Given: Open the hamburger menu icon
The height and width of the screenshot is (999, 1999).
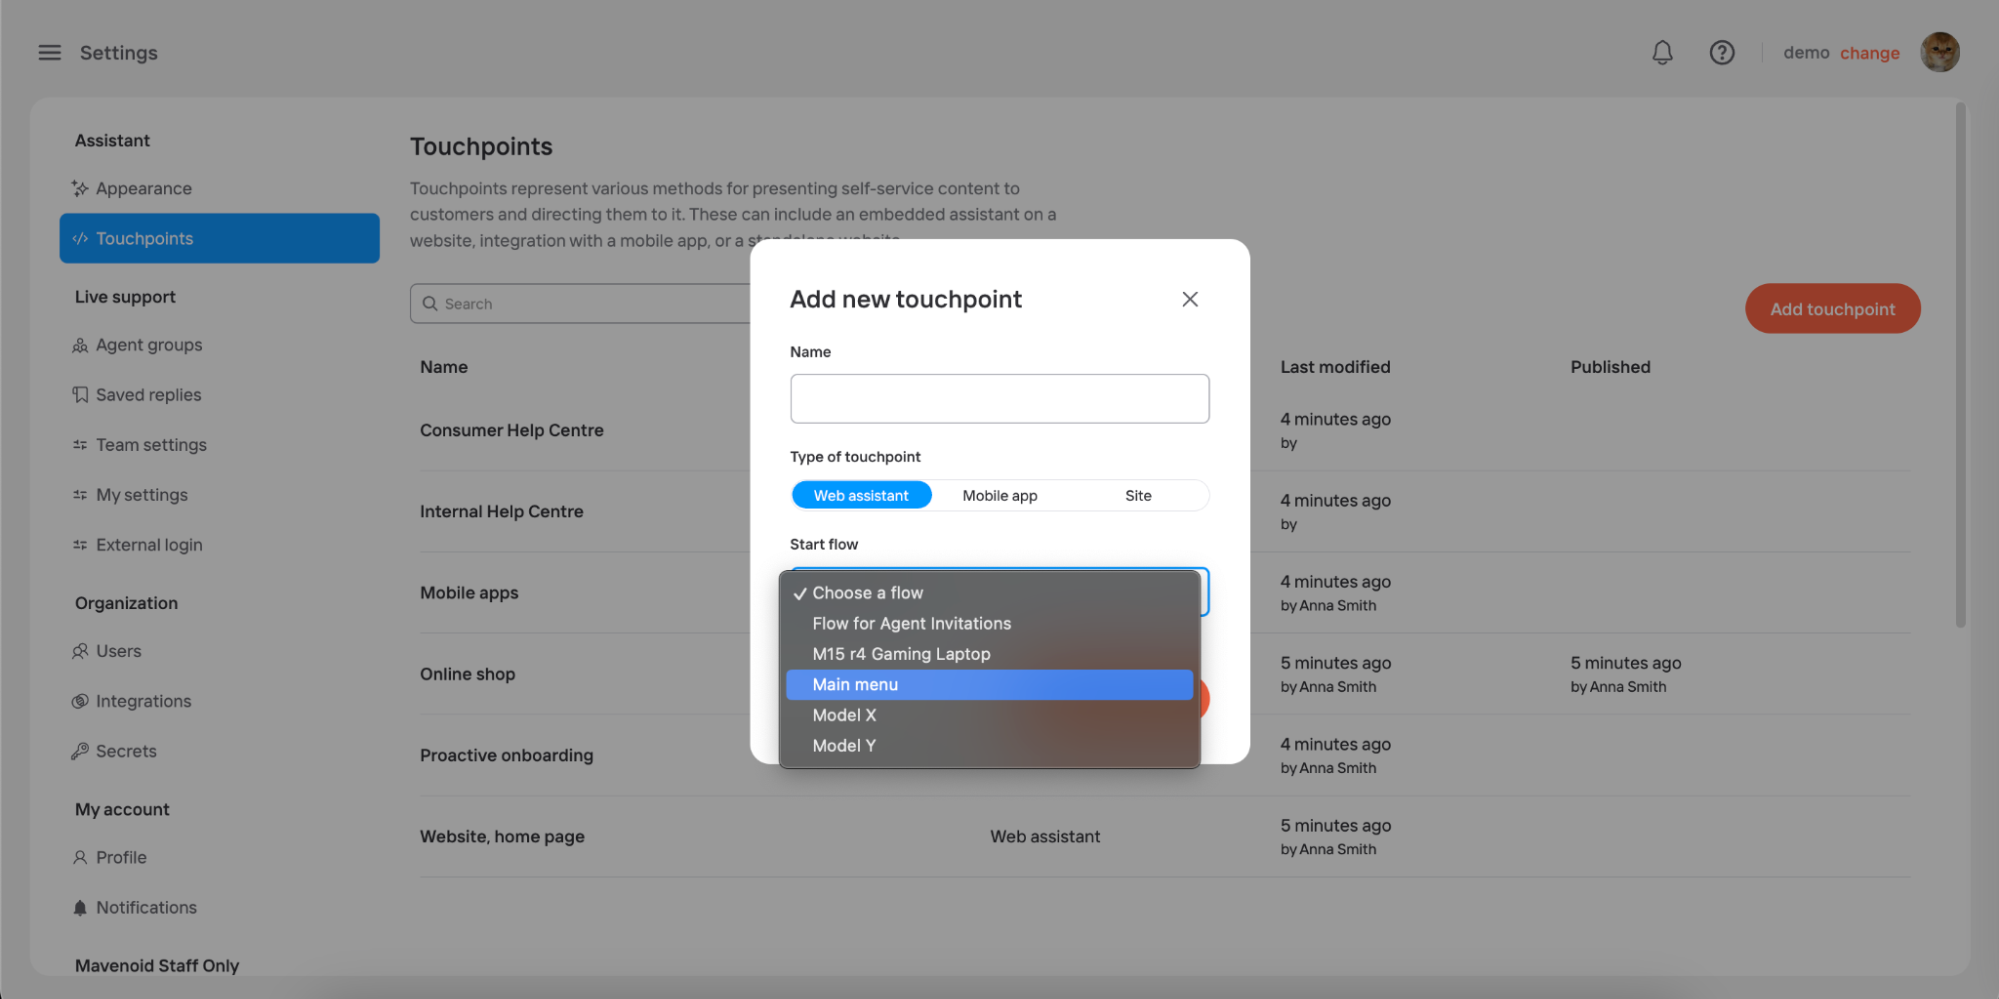Looking at the screenshot, I should (49, 53).
